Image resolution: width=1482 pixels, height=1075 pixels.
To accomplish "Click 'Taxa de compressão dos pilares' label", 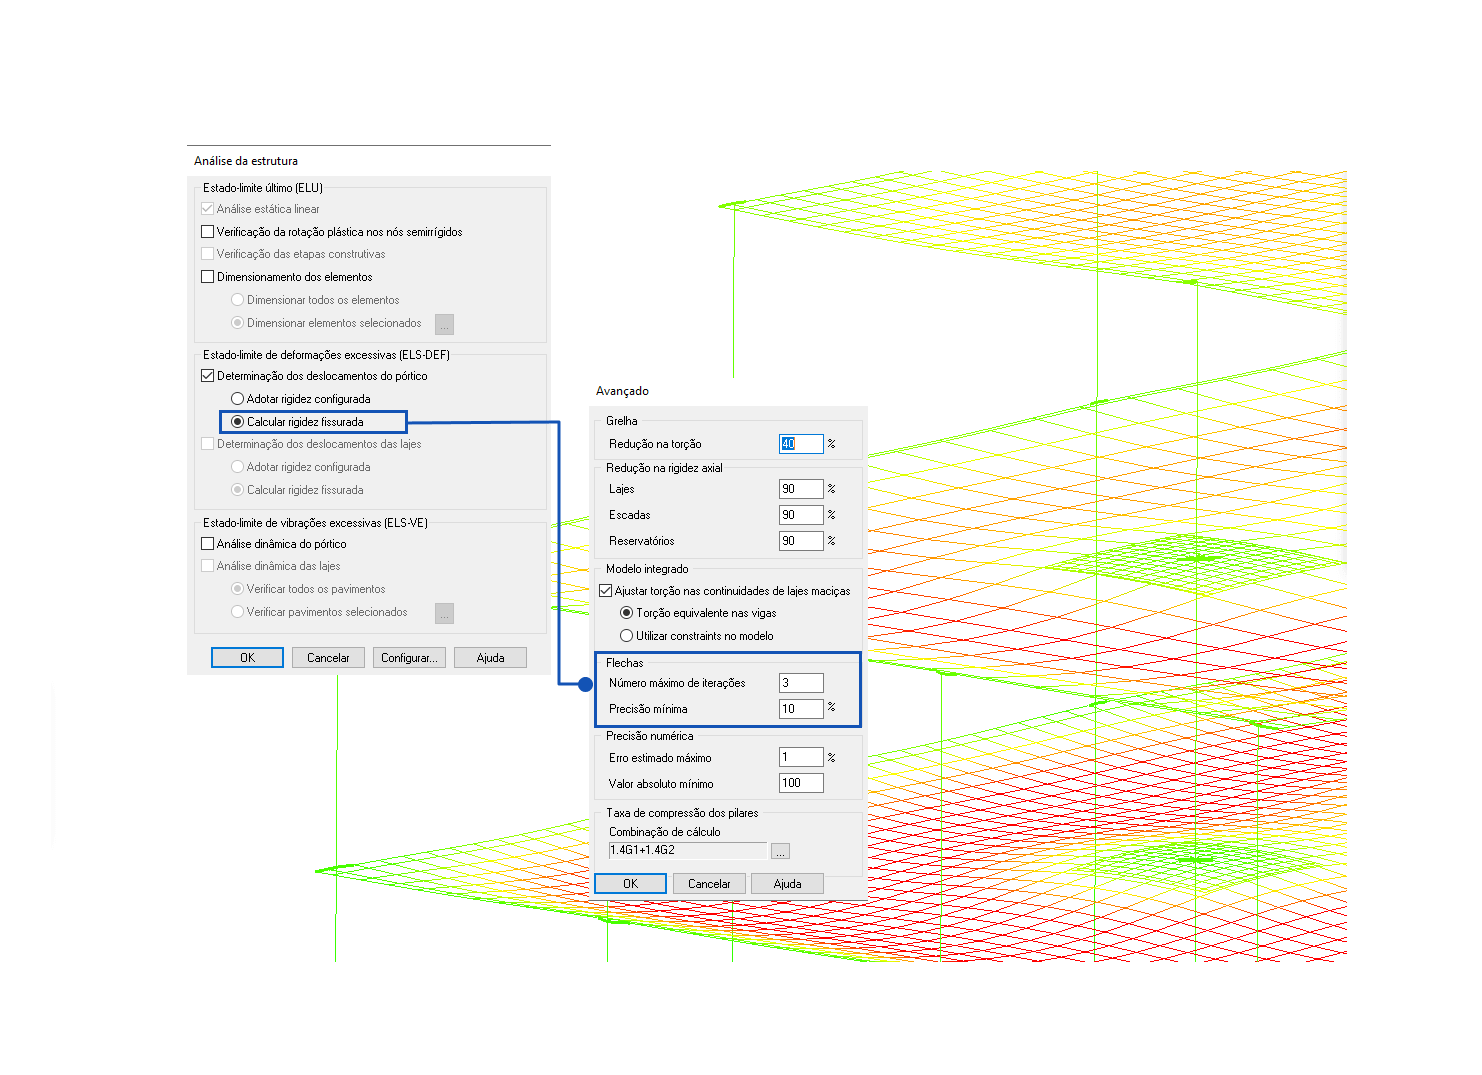I will point(682,813).
